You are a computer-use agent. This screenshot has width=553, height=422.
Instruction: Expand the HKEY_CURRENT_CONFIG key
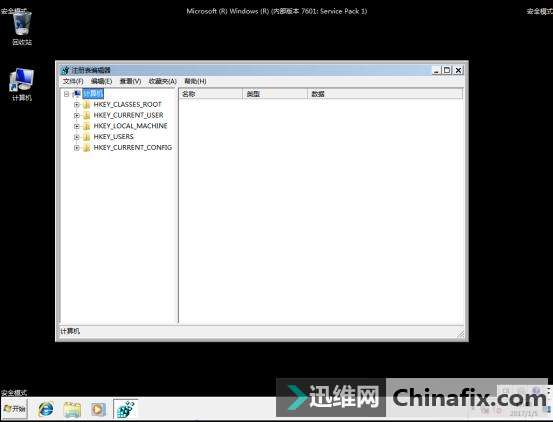[76, 148]
